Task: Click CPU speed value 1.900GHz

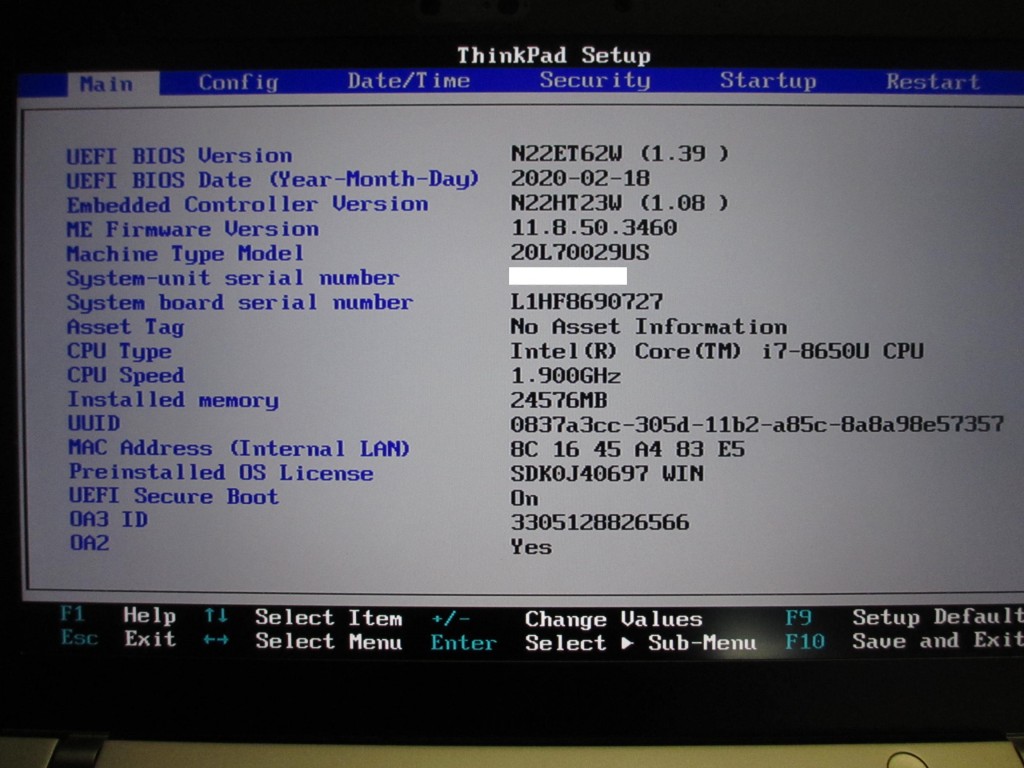Action: pos(566,376)
